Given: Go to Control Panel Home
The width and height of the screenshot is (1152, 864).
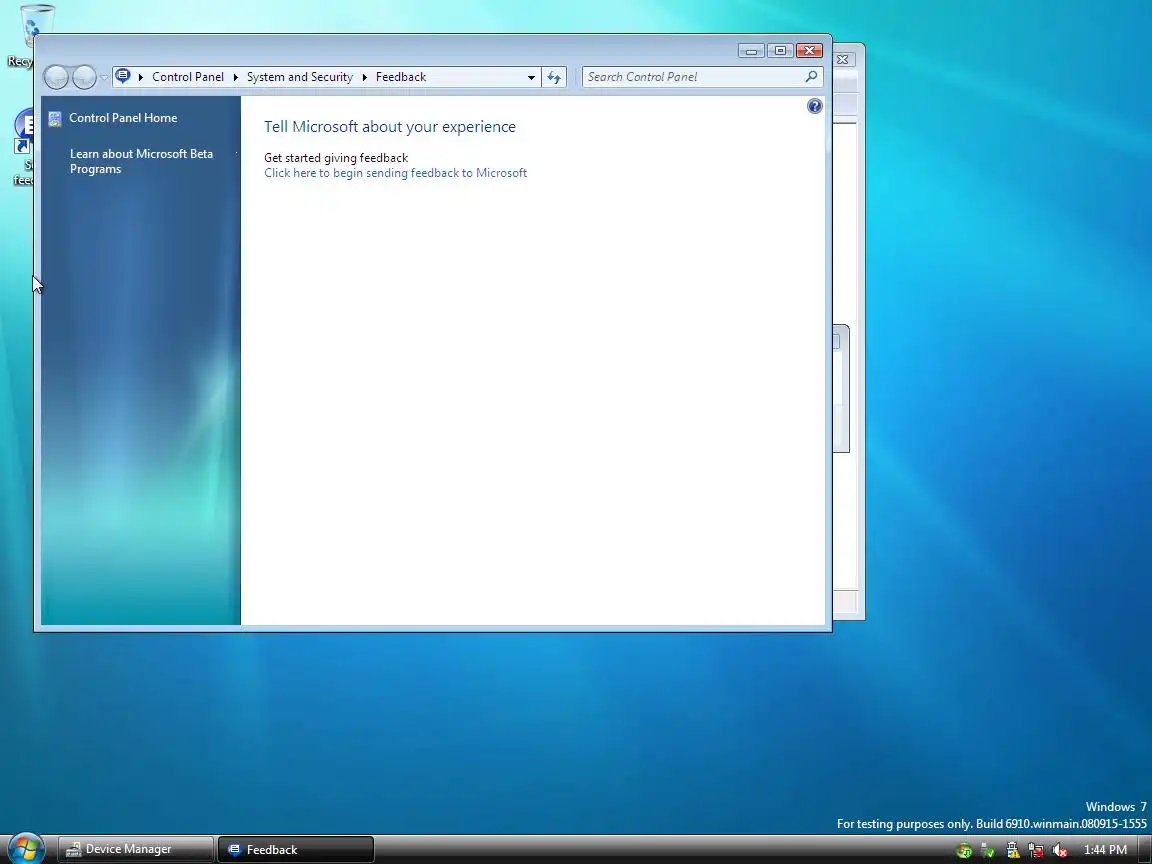Looking at the screenshot, I should click(123, 118).
